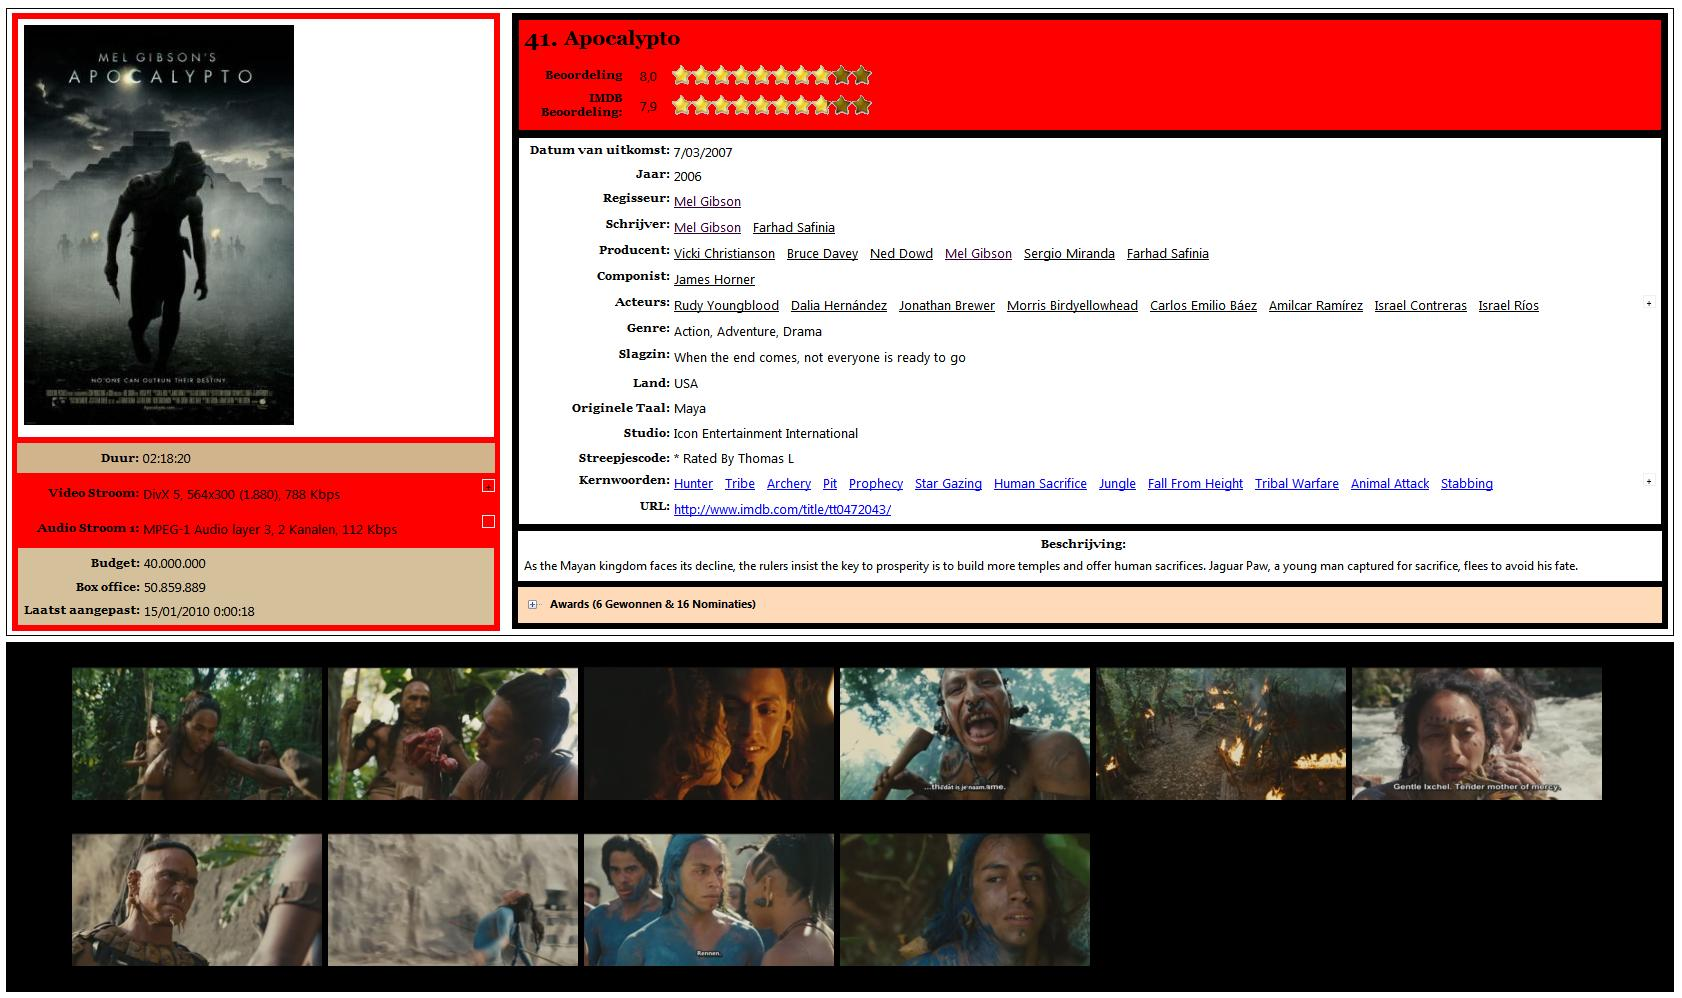Click the Beoordeling 8.0 star rating
Screen dimensions: 1682x998
tap(772, 75)
